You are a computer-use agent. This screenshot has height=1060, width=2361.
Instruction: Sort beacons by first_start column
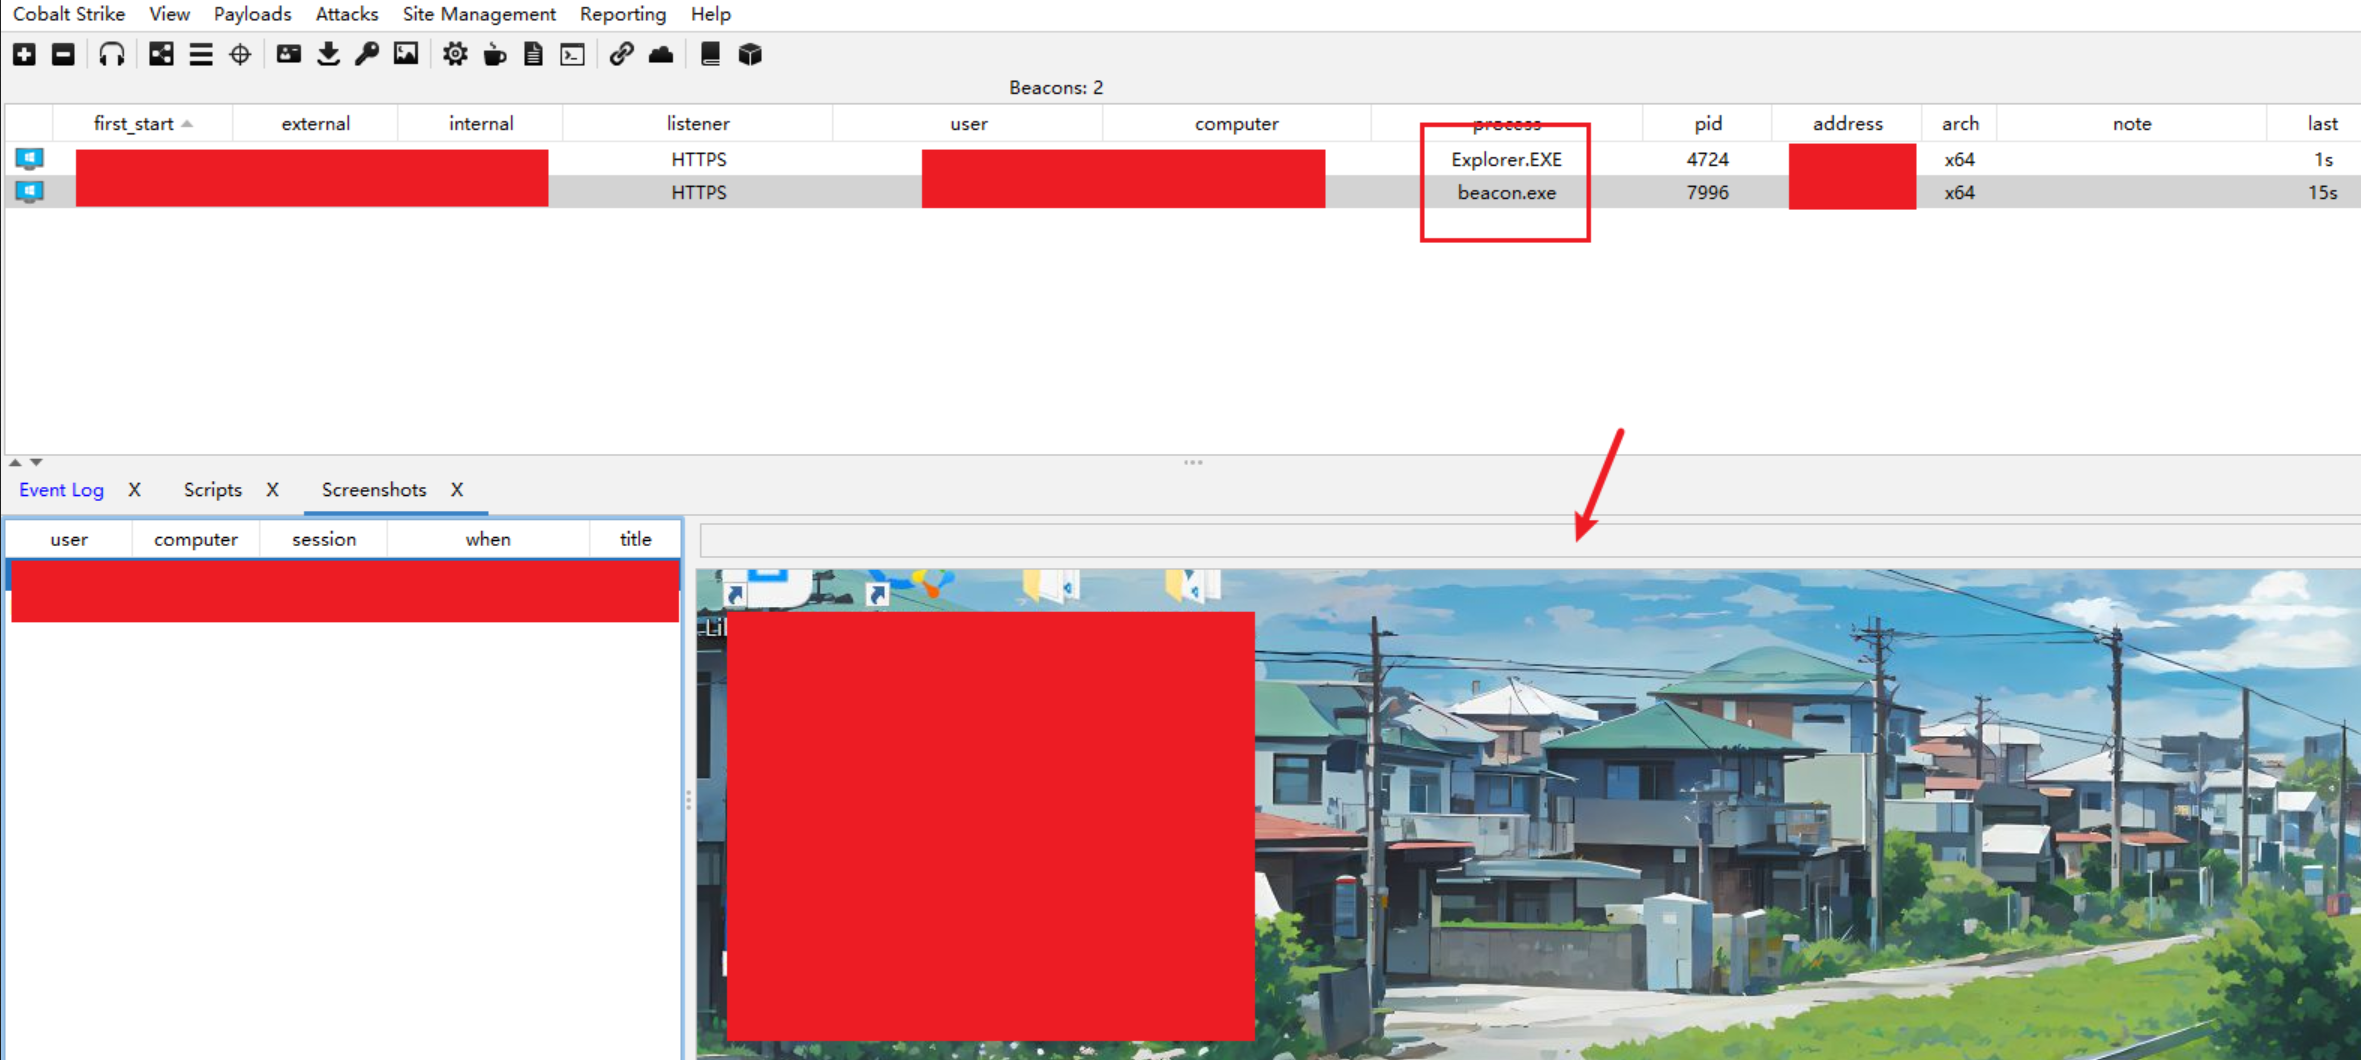pos(142,123)
